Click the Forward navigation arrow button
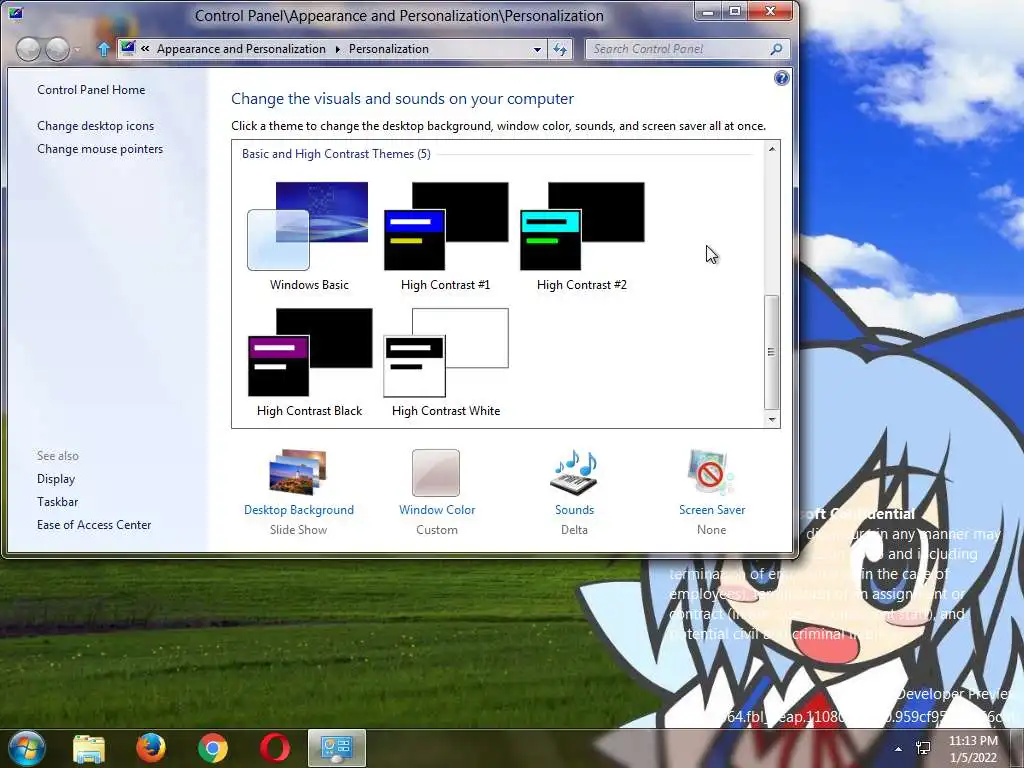 tap(57, 49)
